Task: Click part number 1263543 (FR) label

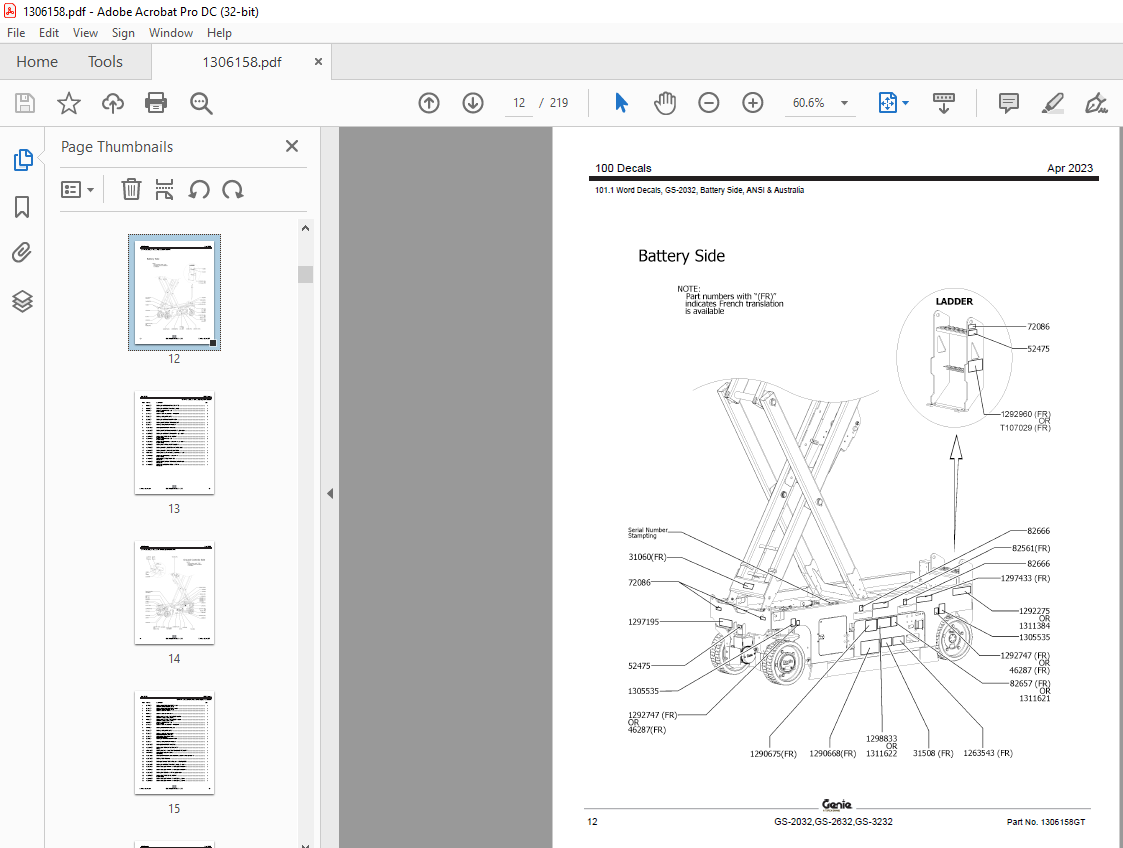Action: [988, 753]
